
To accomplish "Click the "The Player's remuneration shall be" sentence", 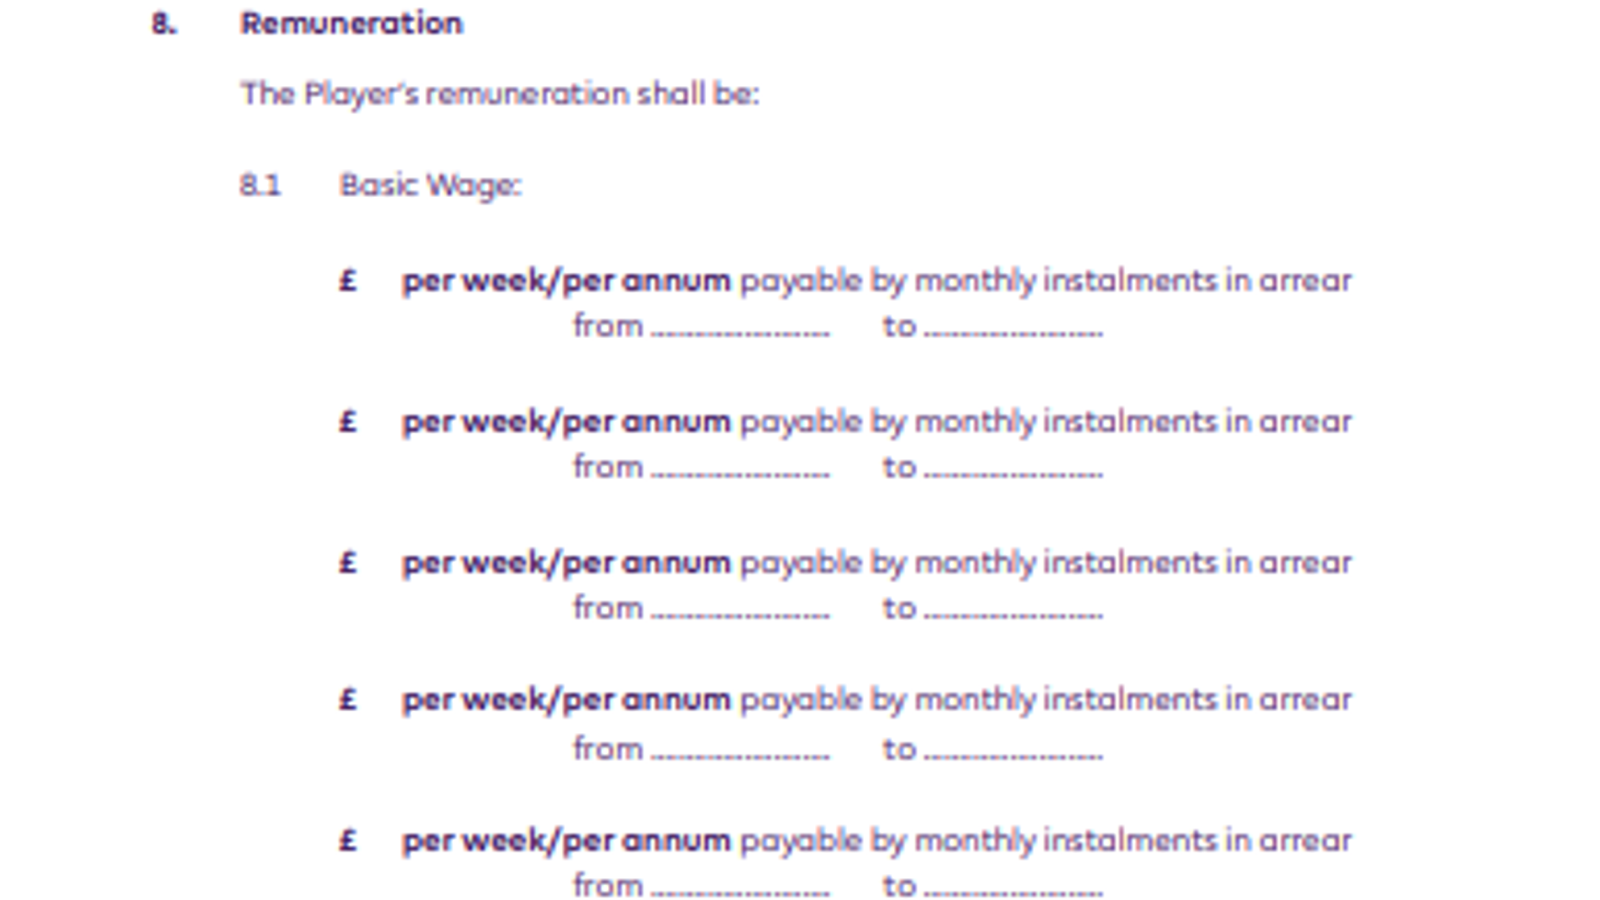I will pyautogui.click(x=500, y=94).
